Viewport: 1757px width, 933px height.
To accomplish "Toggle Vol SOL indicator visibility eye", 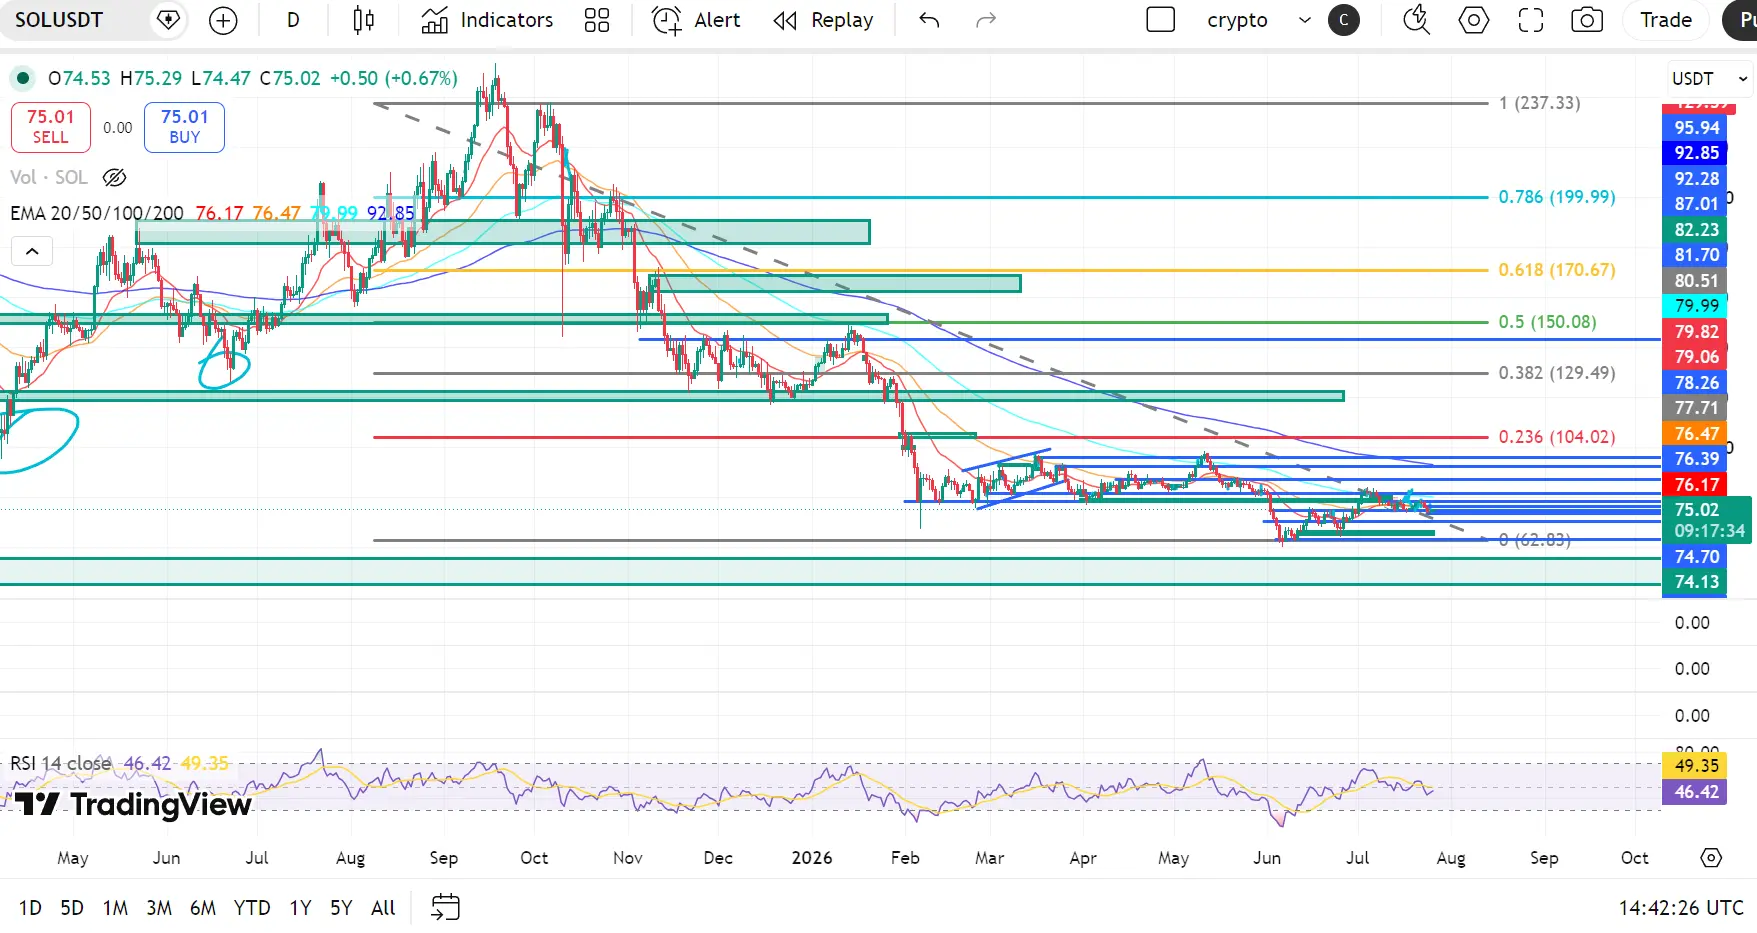I will [x=115, y=177].
